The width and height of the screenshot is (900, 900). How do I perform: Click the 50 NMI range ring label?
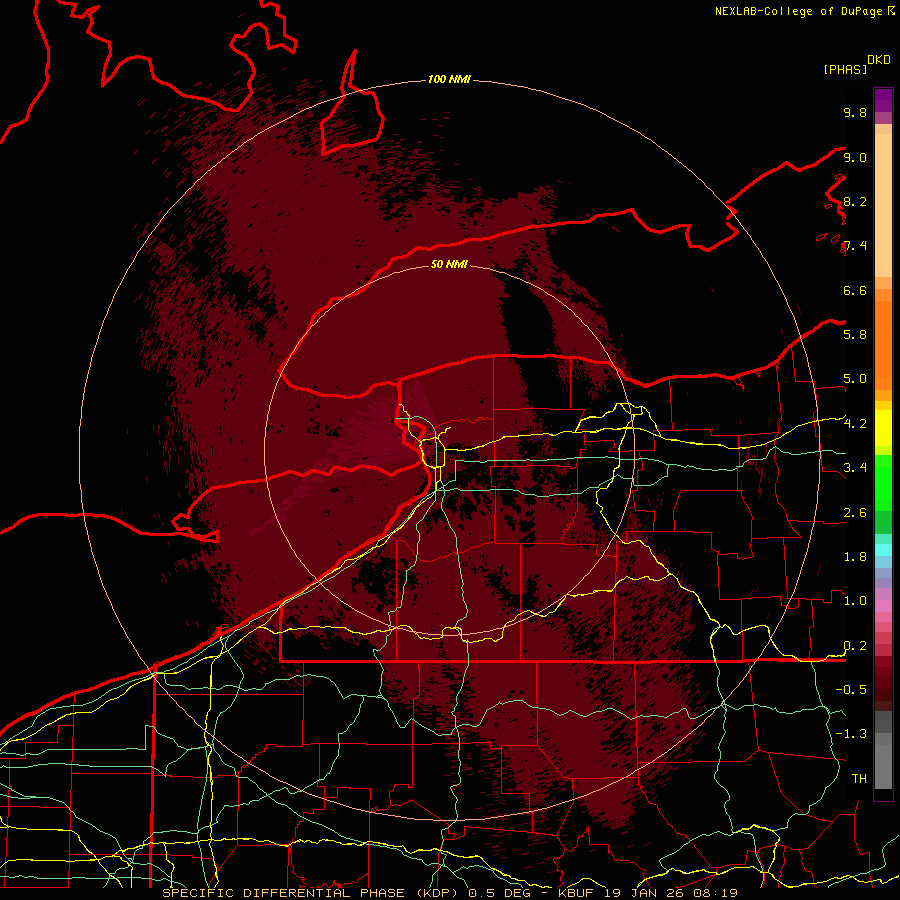click(449, 264)
